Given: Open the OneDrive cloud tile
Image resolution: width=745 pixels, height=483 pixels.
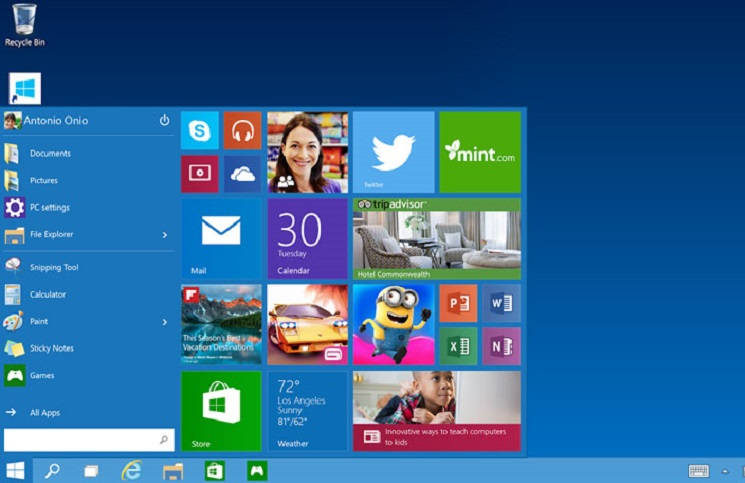Looking at the screenshot, I should pyautogui.click(x=242, y=174).
